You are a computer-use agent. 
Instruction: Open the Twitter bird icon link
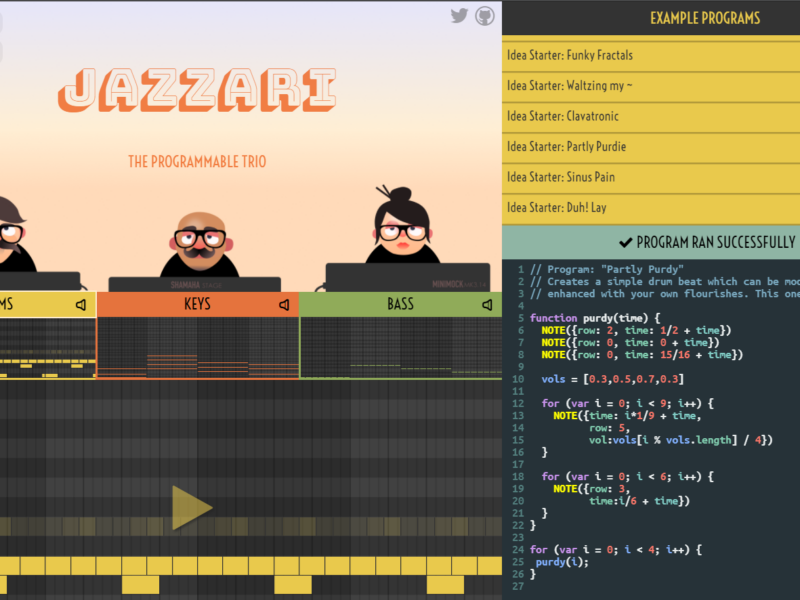coord(459,15)
